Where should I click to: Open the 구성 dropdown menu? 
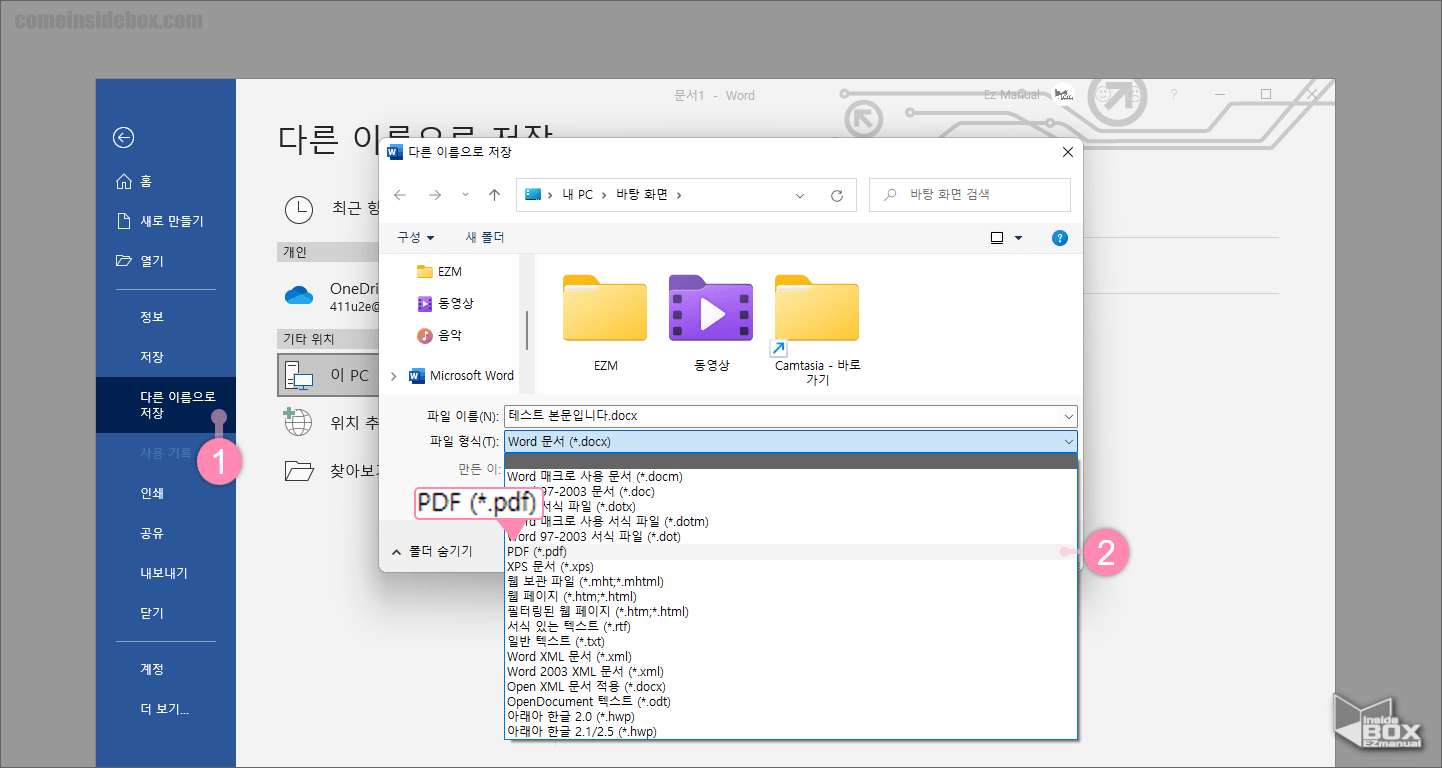(x=415, y=237)
